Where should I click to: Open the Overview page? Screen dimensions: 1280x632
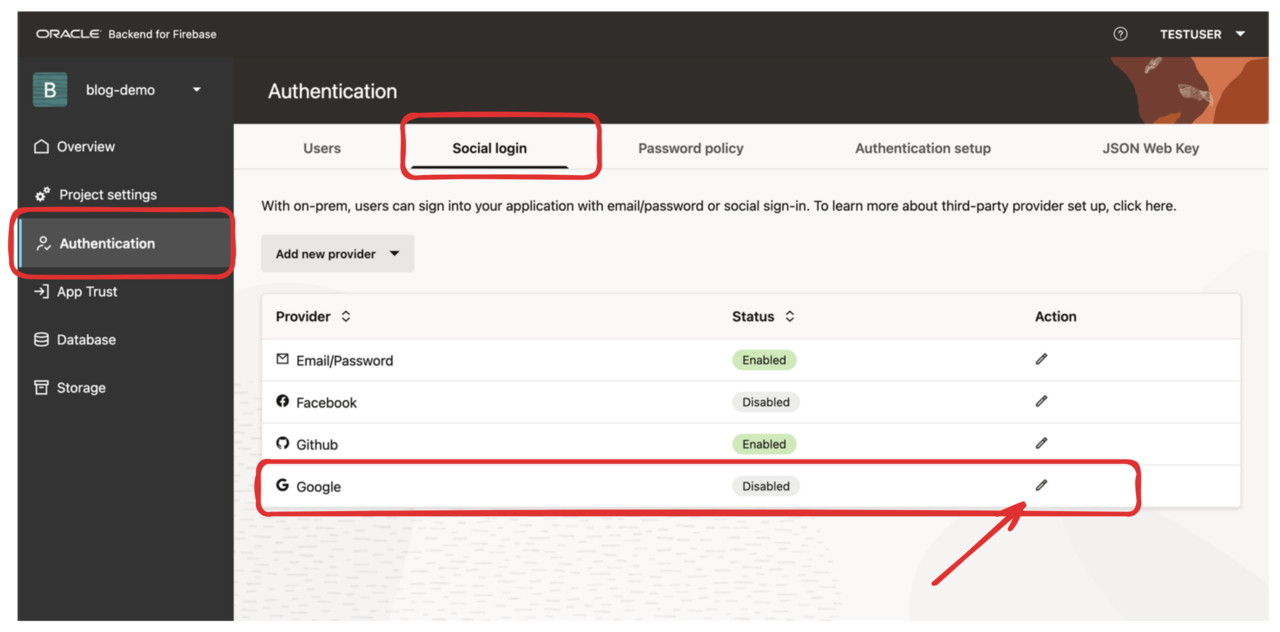pyautogui.click(x=75, y=147)
